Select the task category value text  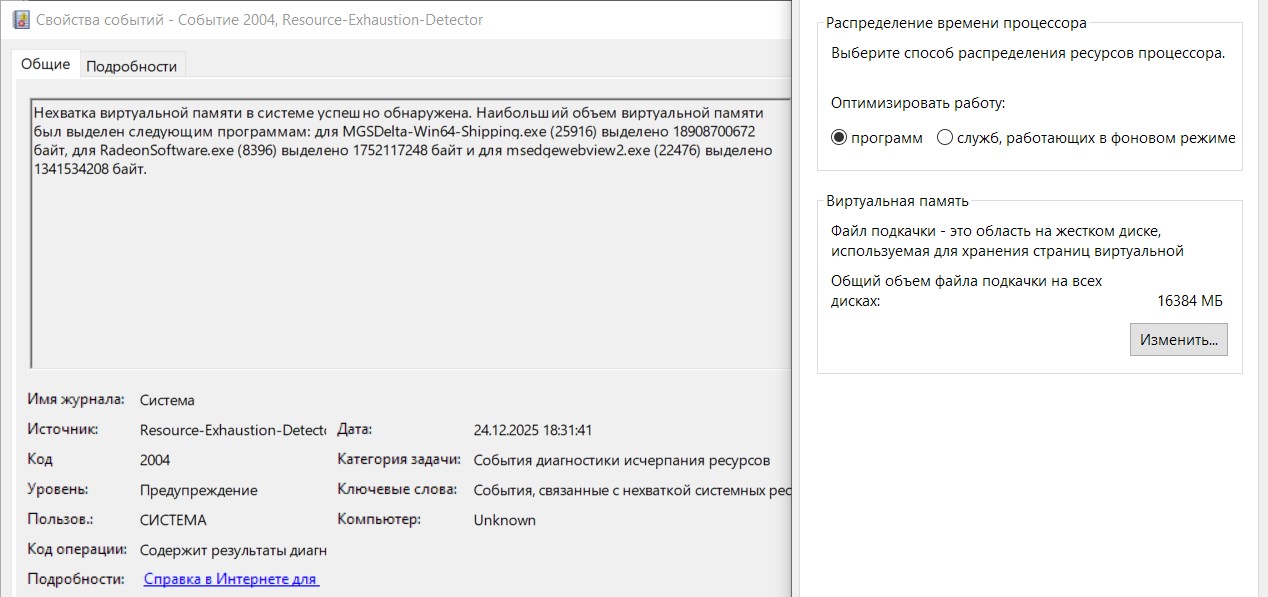pos(621,460)
